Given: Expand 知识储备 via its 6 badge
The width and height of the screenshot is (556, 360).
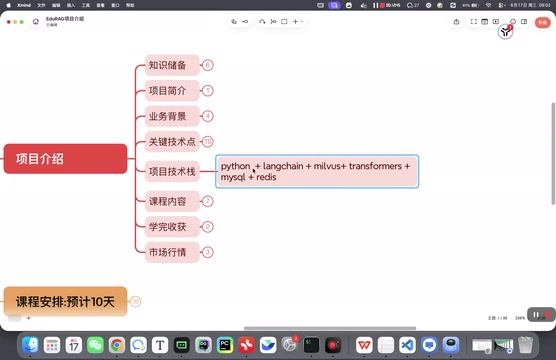Looking at the screenshot, I should pyautogui.click(x=208, y=65).
